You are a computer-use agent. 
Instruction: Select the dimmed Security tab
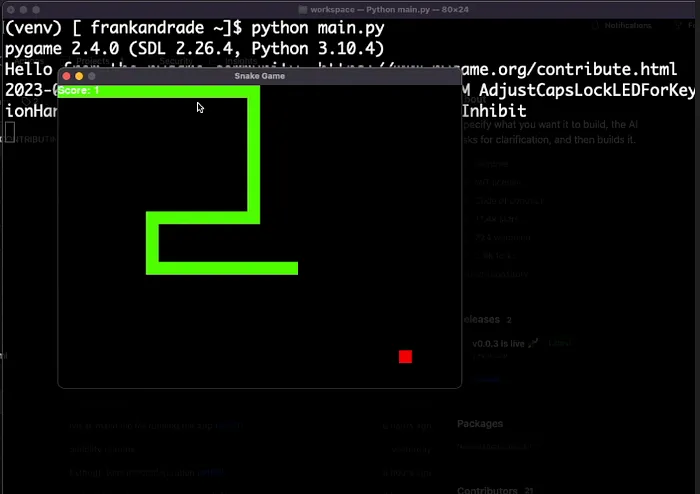point(176,61)
